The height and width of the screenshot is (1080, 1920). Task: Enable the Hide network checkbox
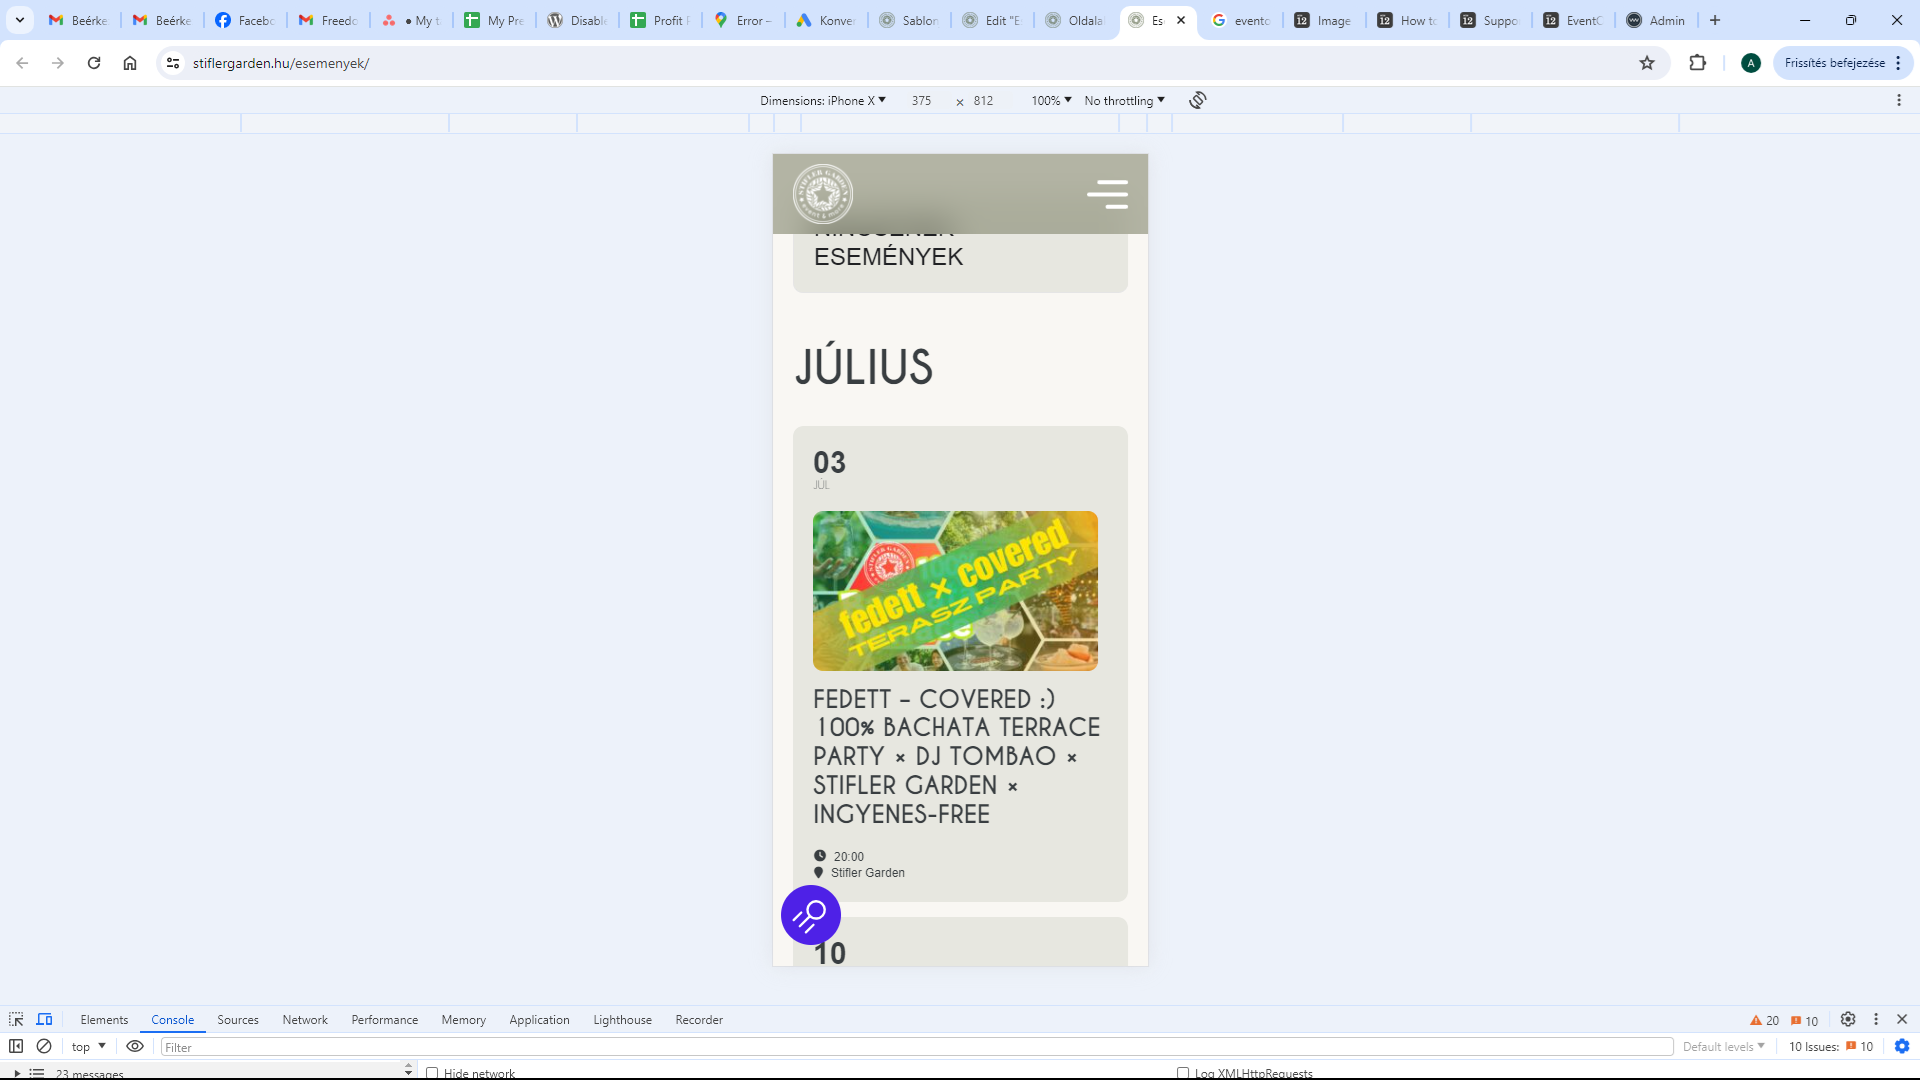pyautogui.click(x=432, y=1073)
